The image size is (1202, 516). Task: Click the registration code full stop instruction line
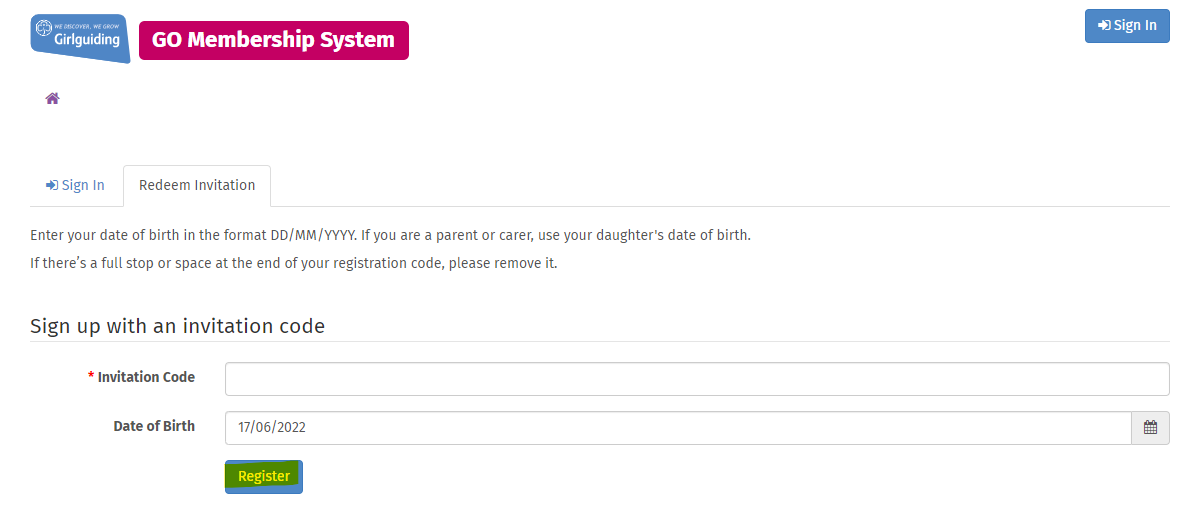pyautogui.click(x=294, y=264)
